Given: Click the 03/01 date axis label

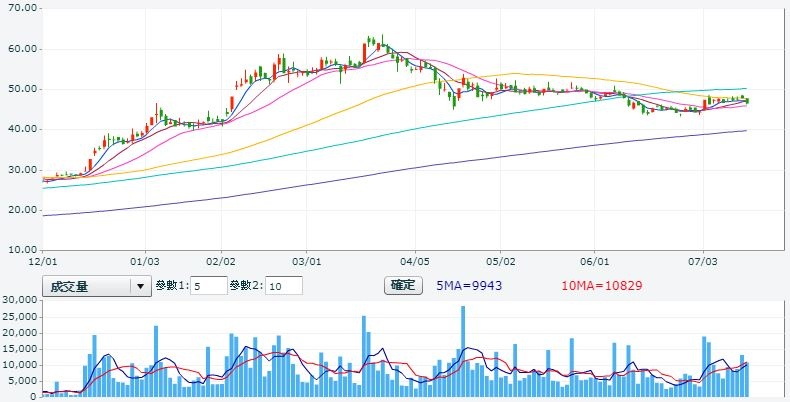Looking at the screenshot, I should coord(306,262).
